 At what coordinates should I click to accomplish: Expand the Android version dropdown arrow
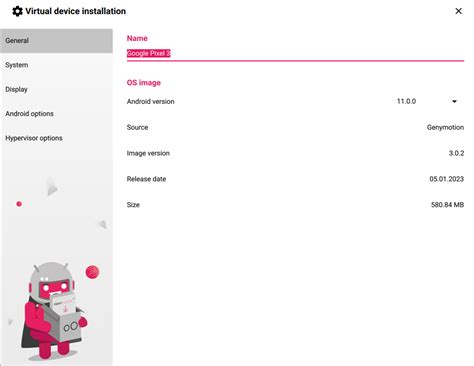454,101
